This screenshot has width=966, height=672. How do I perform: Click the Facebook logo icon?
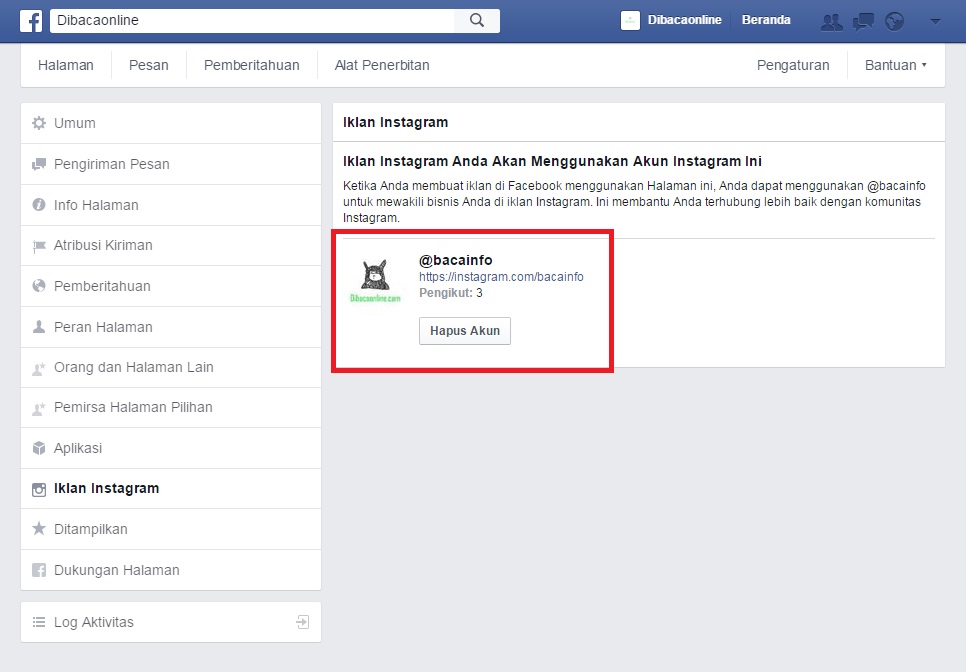[x=31, y=21]
